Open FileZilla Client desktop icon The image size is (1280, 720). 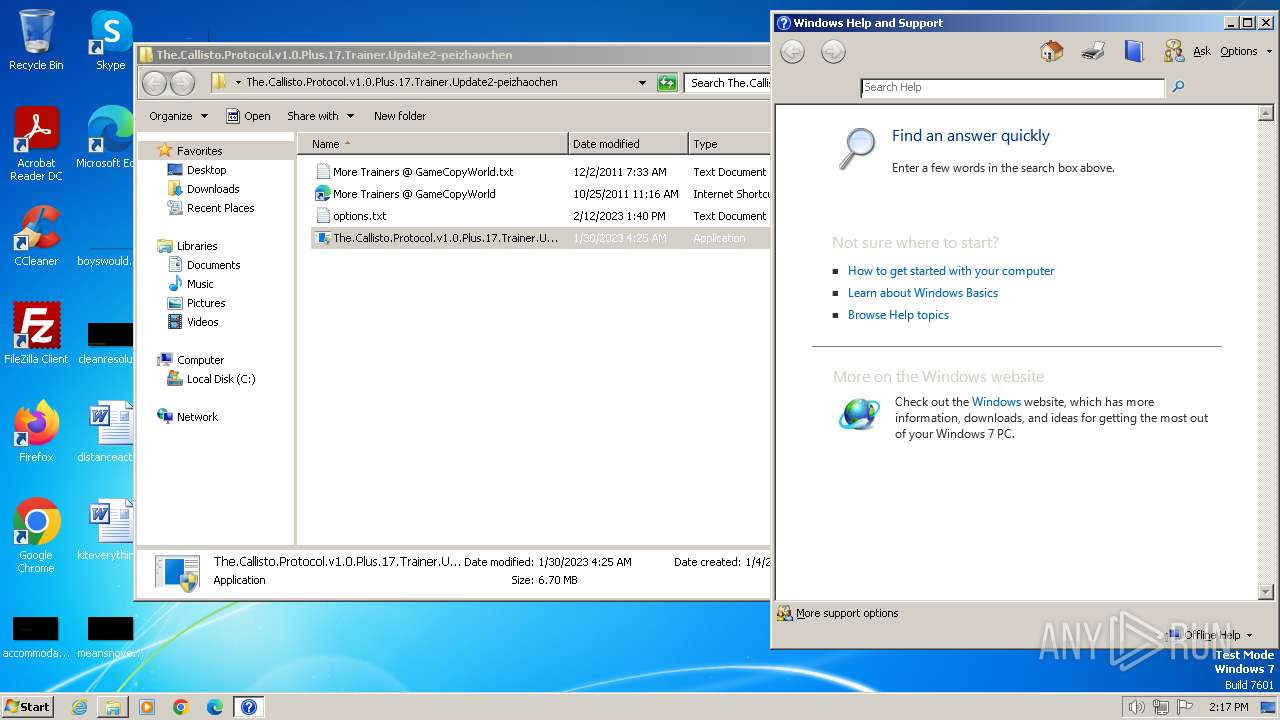(x=36, y=334)
